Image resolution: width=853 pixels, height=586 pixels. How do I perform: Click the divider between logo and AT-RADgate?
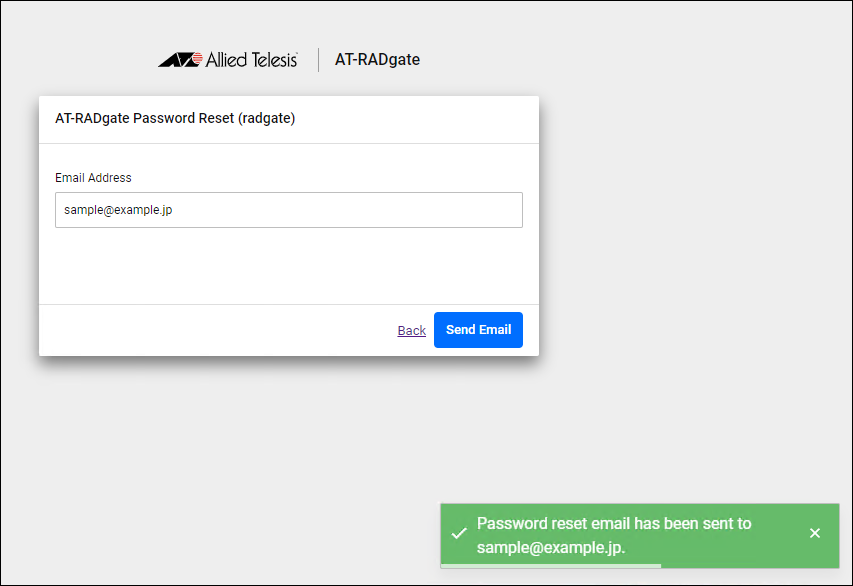point(318,60)
